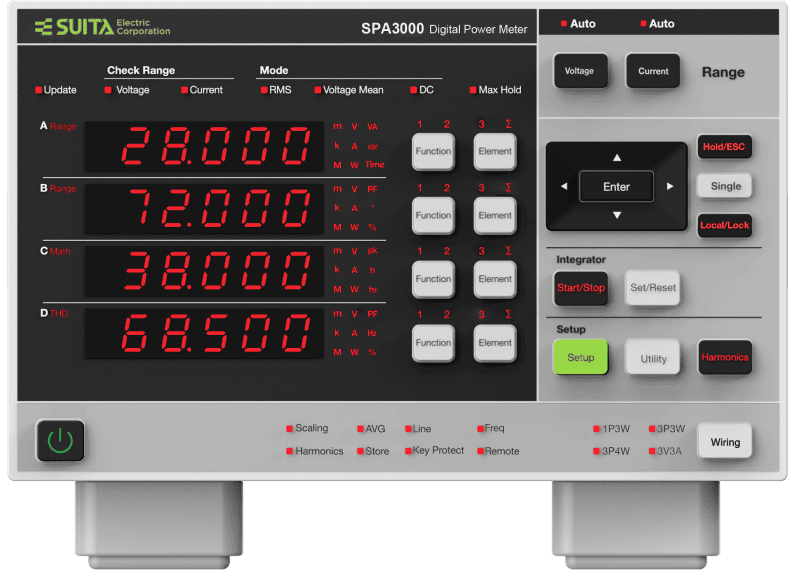Click Element button for display B

495,215
